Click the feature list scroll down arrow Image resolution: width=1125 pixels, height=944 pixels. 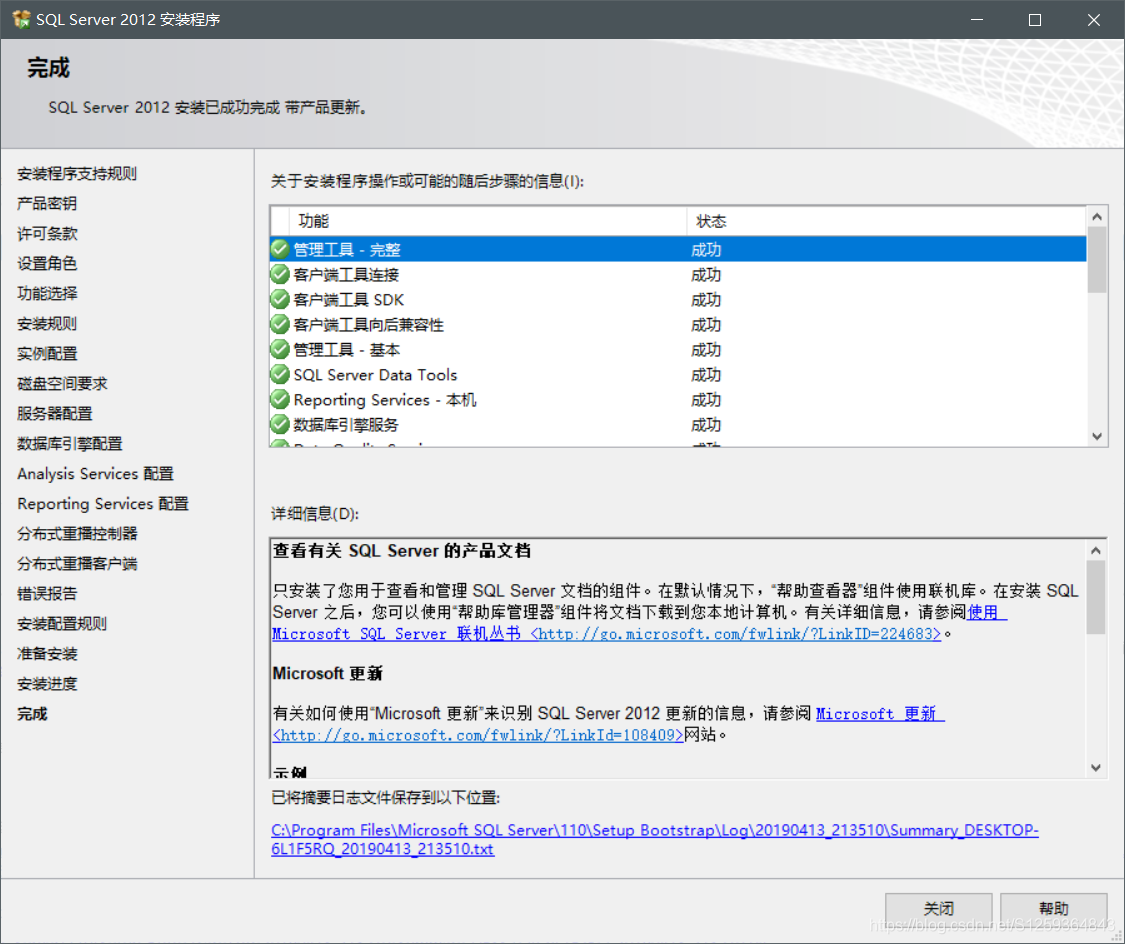[1096, 436]
